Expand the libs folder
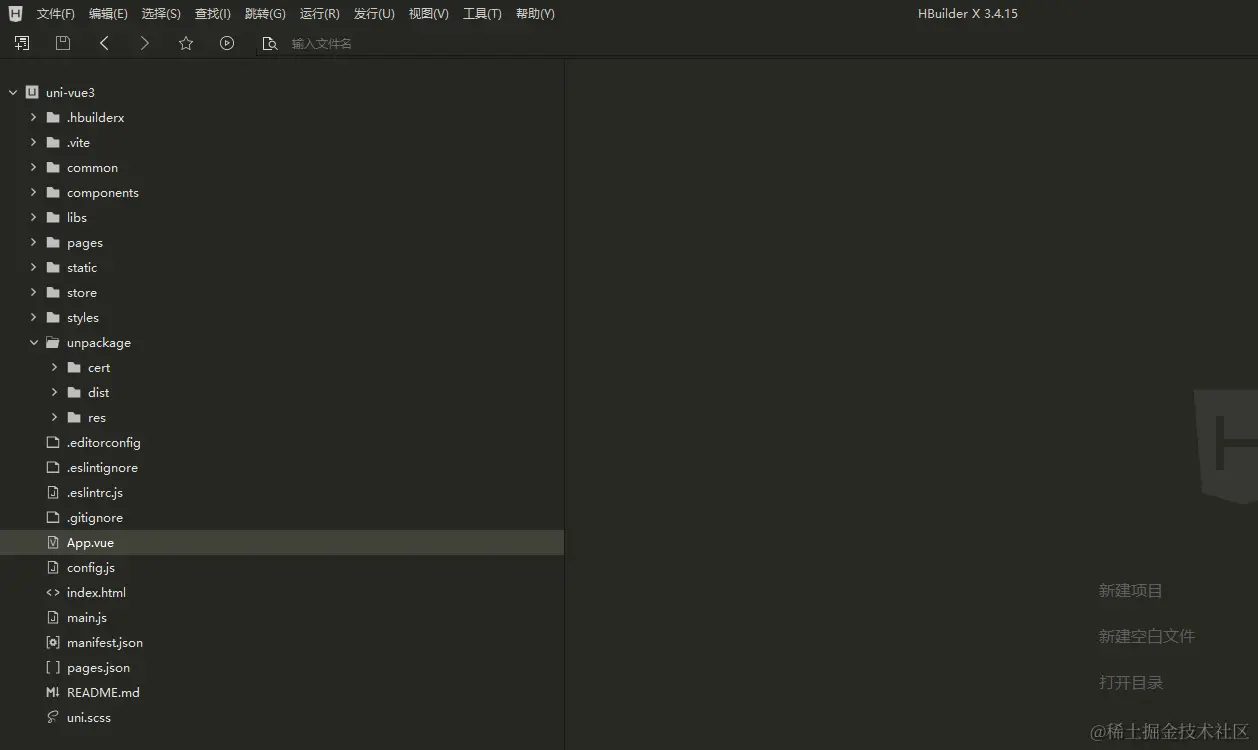 point(33,217)
